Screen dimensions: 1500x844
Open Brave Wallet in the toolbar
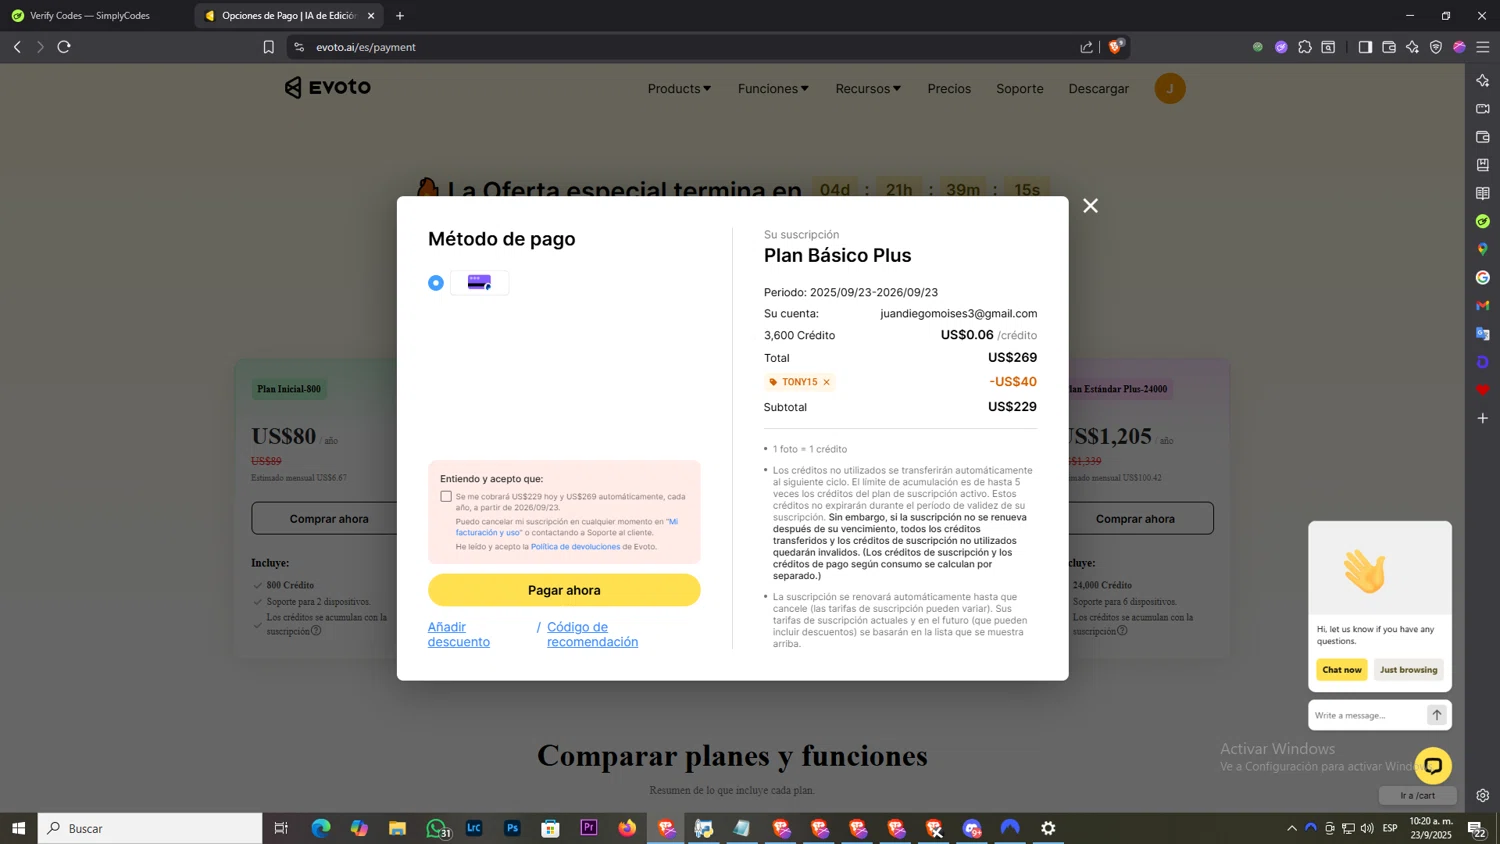tap(1389, 47)
